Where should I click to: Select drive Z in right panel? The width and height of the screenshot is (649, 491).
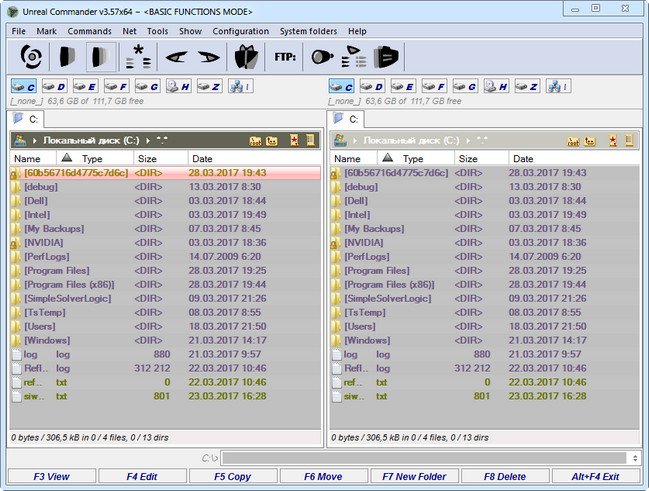point(527,87)
